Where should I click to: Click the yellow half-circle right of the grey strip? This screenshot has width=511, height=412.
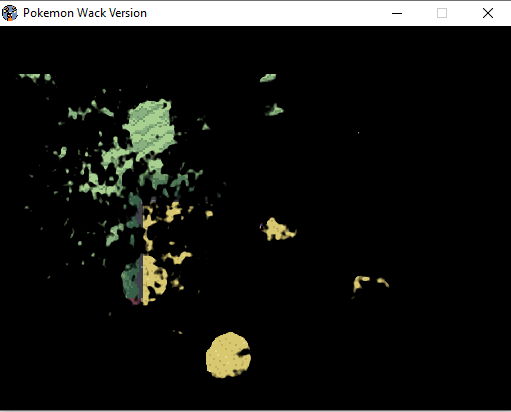154,279
